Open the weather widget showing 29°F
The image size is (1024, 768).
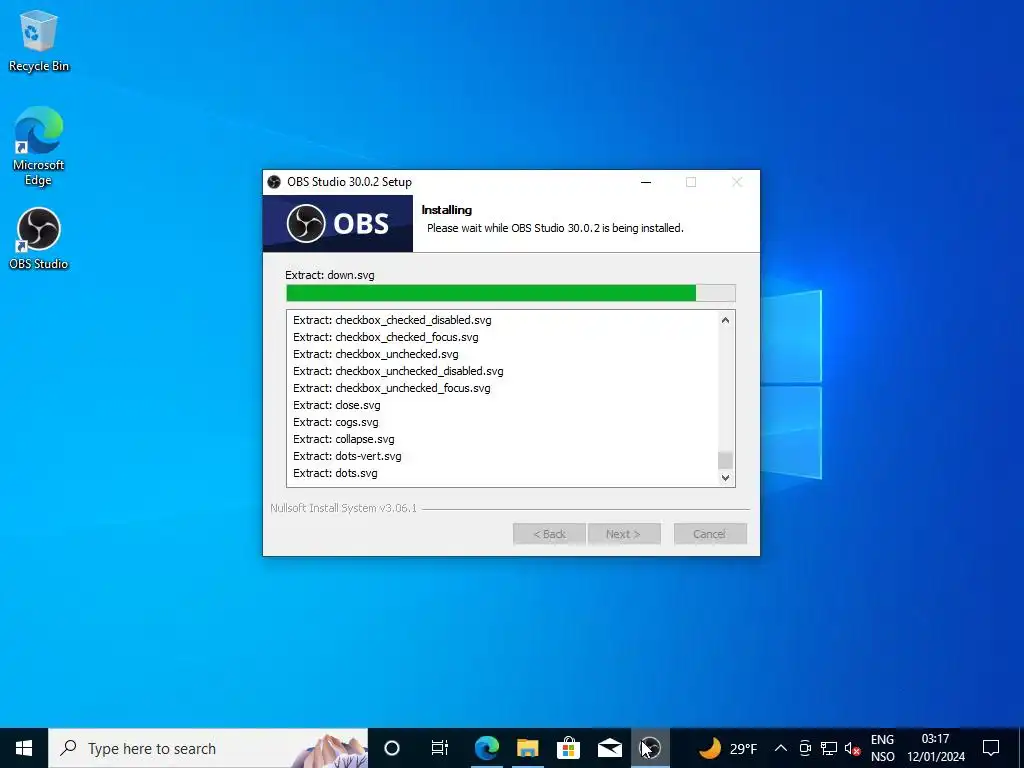[x=728, y=748]
